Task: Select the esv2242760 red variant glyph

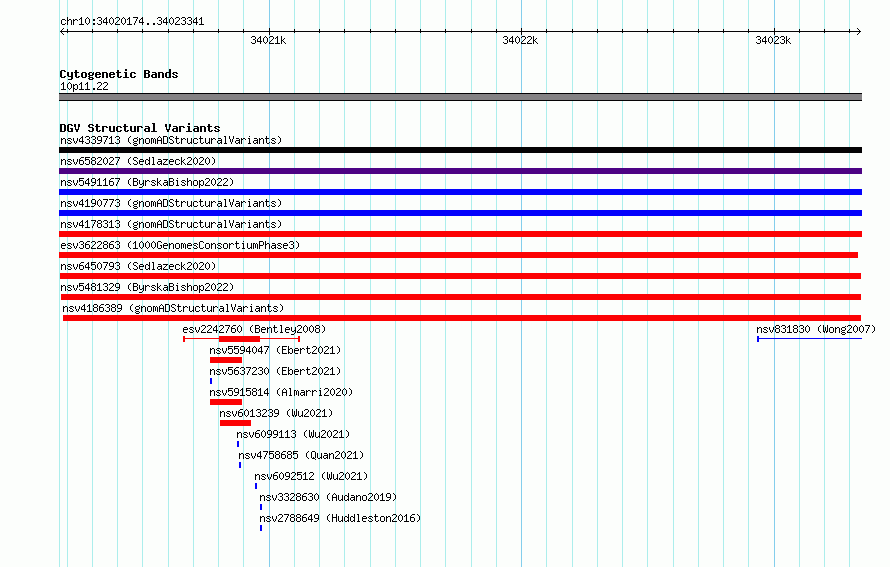Action: point(242,339)
